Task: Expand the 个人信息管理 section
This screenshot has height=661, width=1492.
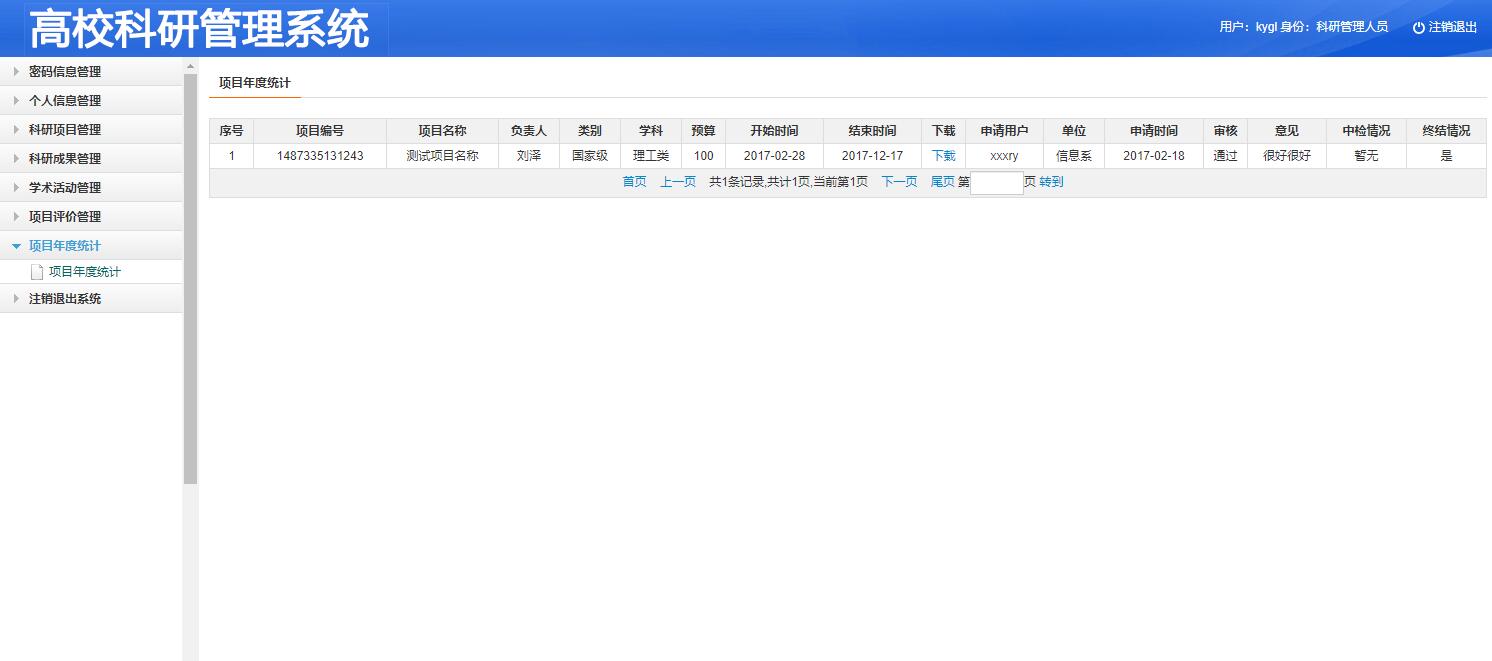Action: click(65, 101)
